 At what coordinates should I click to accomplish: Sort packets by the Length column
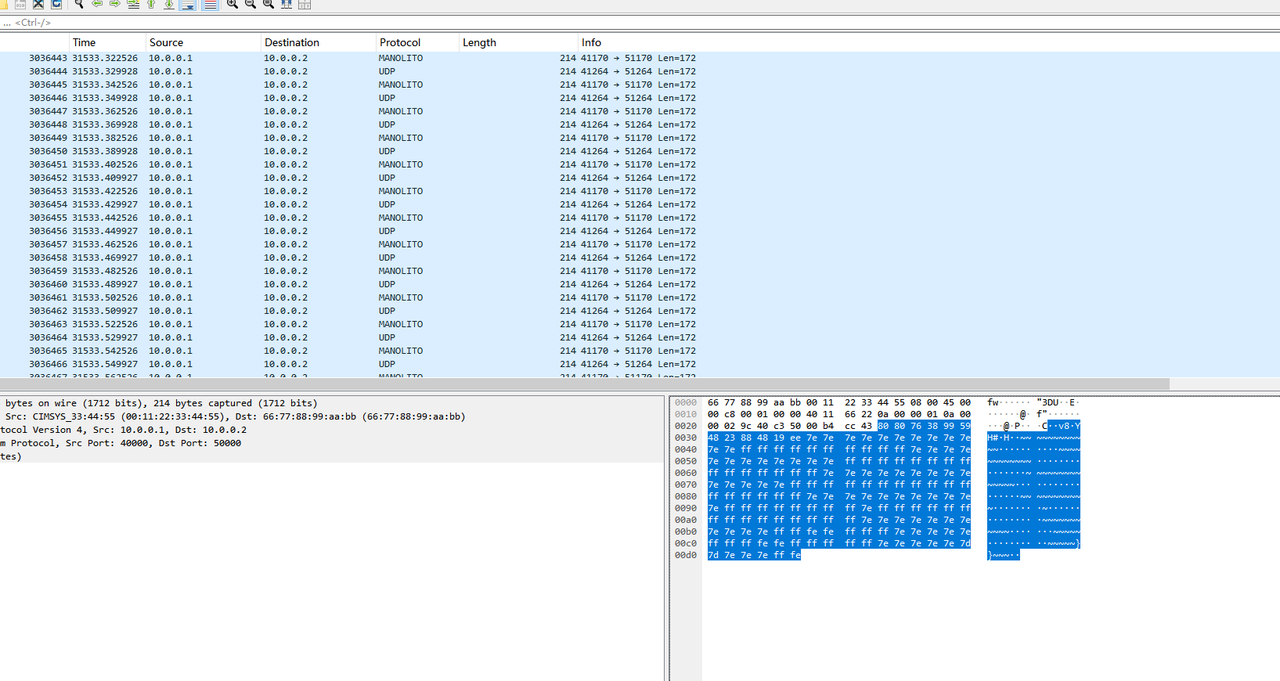pyautogui.click(x=478, y=42)
